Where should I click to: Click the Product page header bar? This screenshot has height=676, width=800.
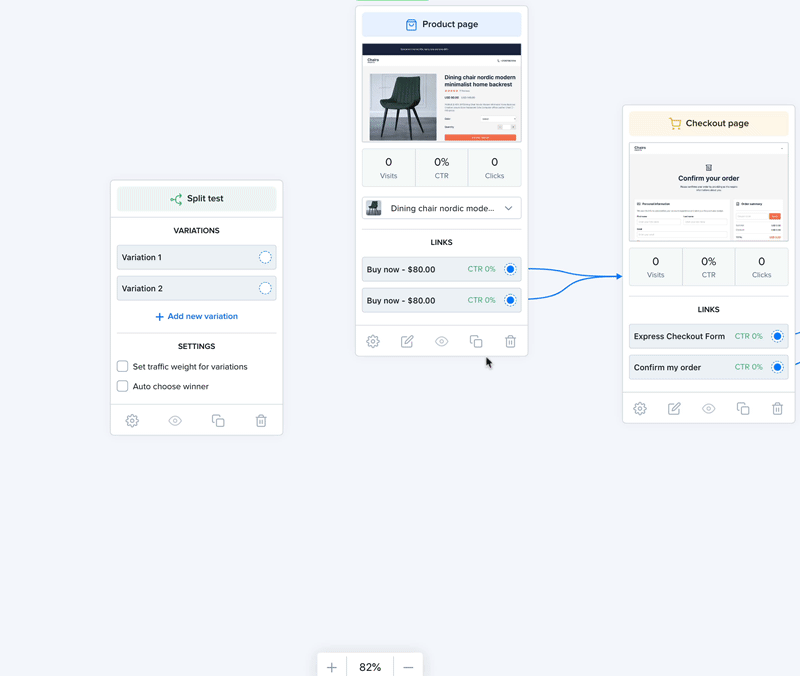pos(441,24)
